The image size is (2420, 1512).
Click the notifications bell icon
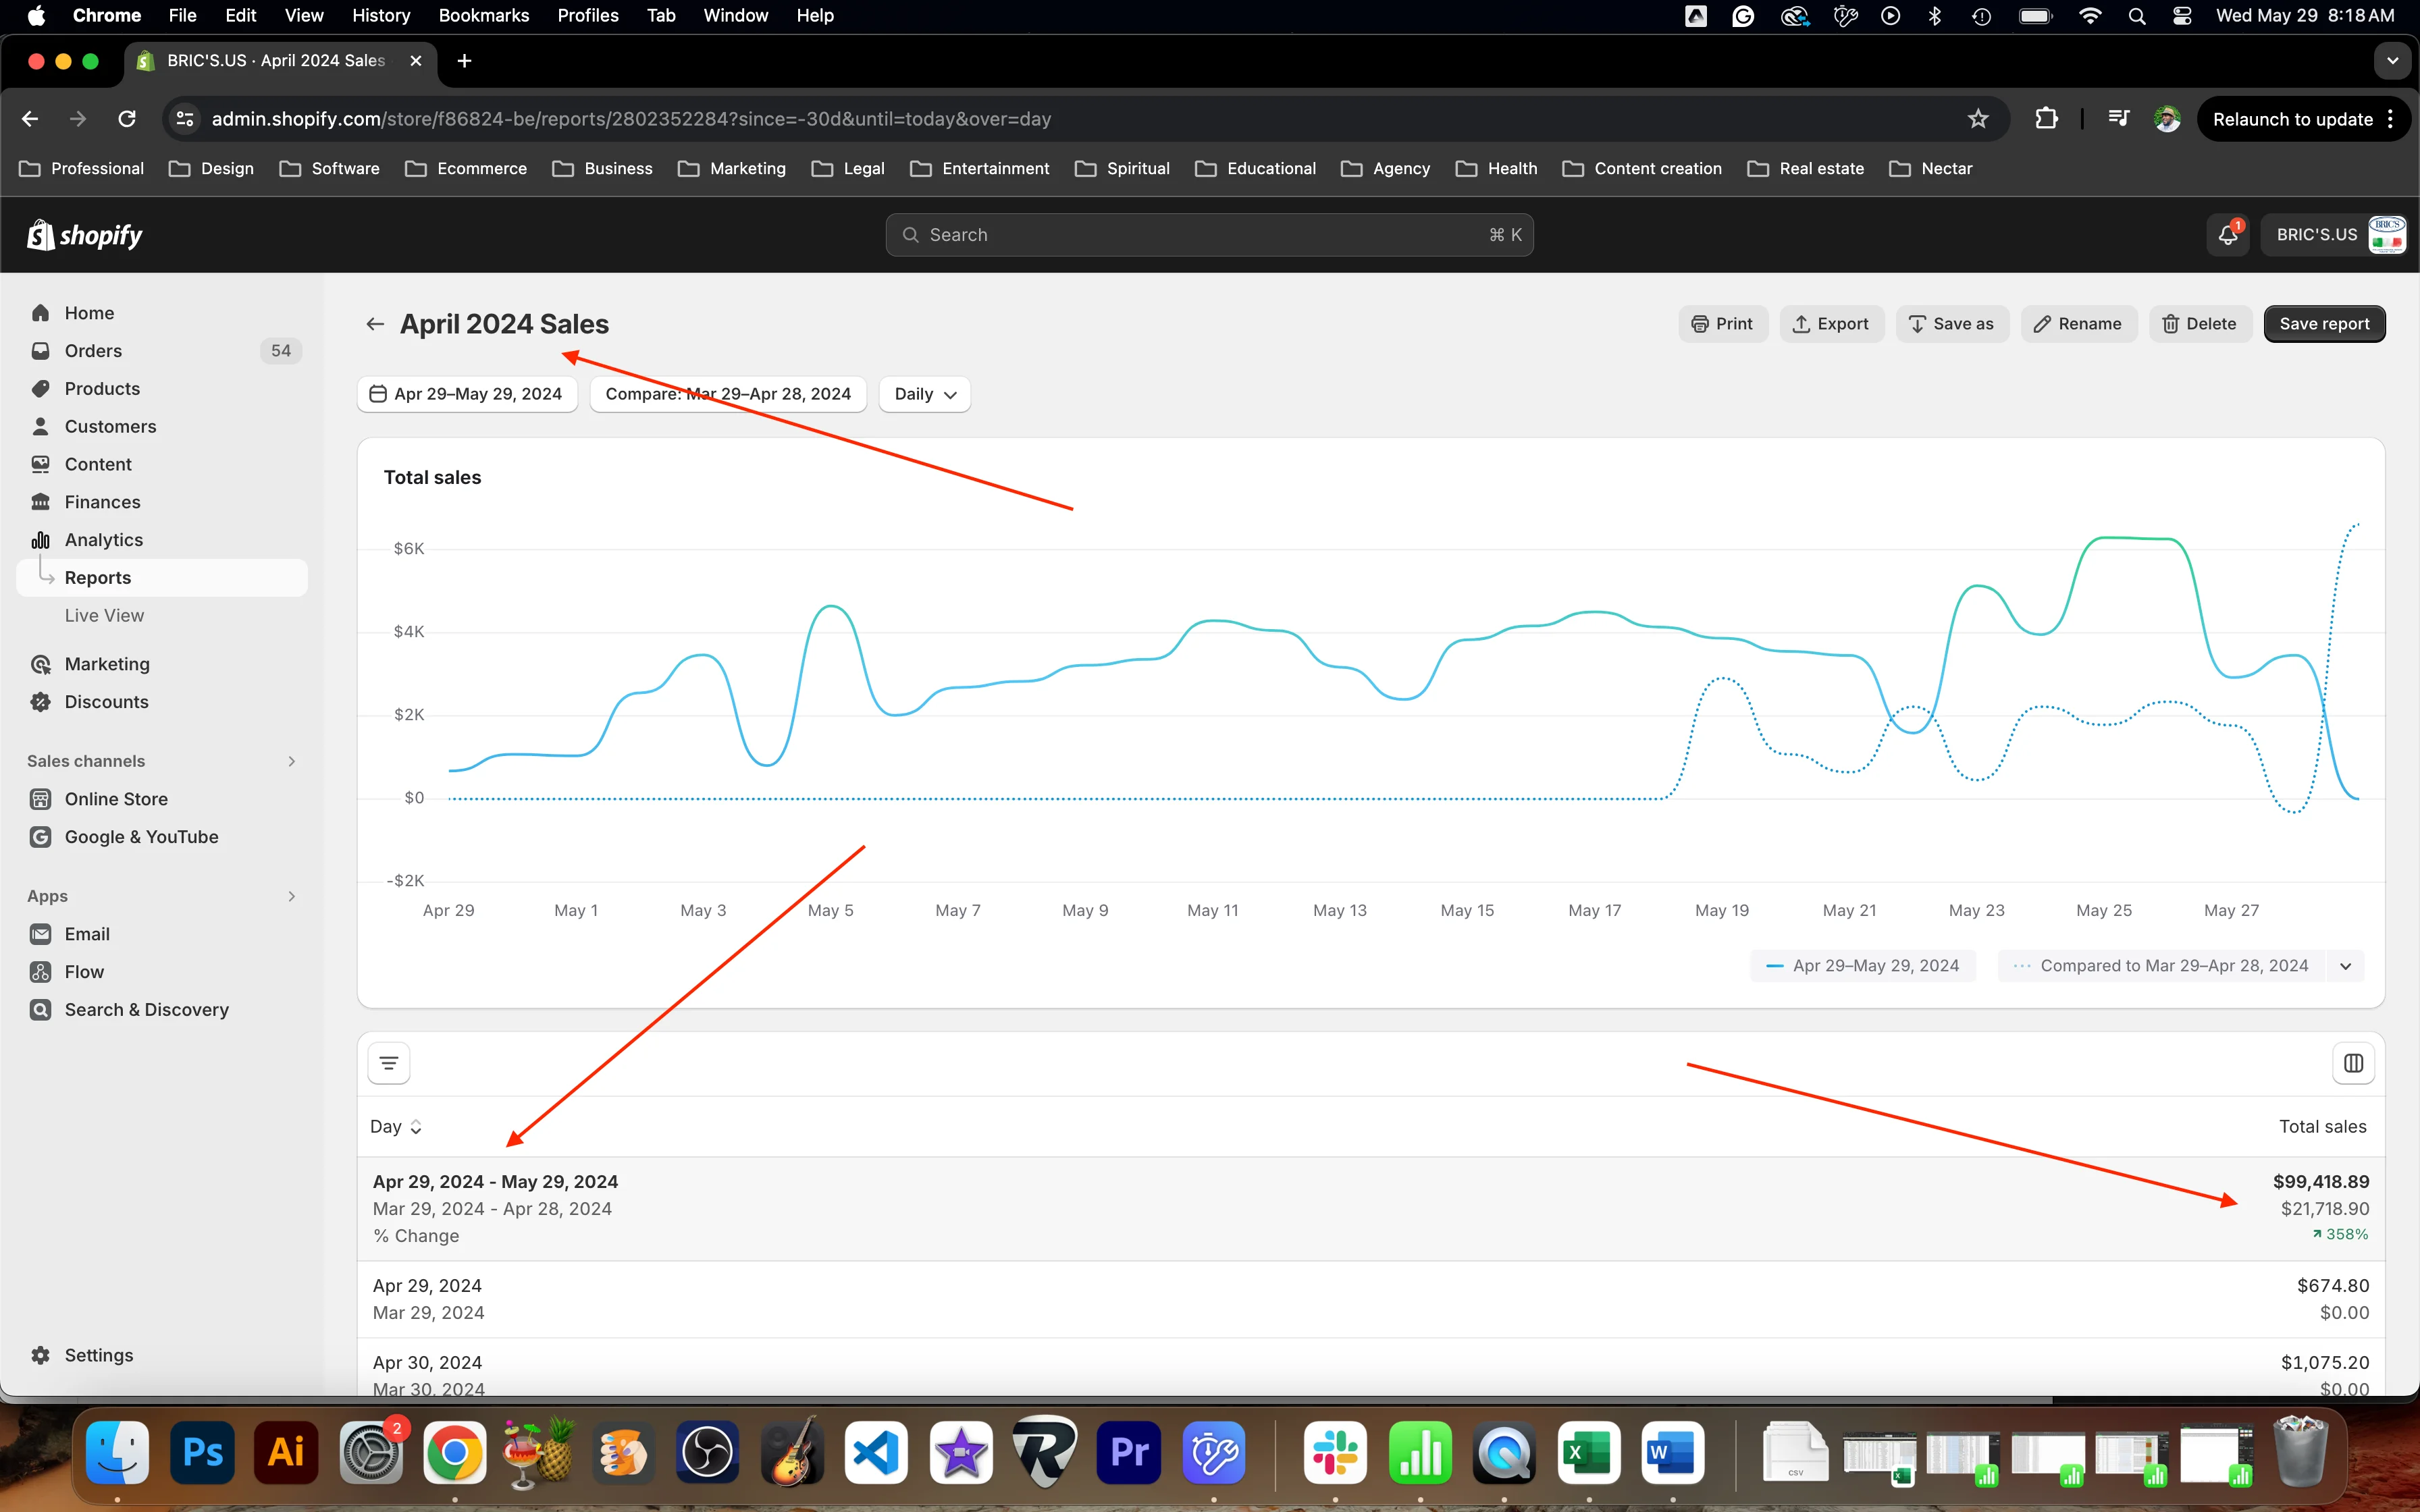coord(2227,235)
